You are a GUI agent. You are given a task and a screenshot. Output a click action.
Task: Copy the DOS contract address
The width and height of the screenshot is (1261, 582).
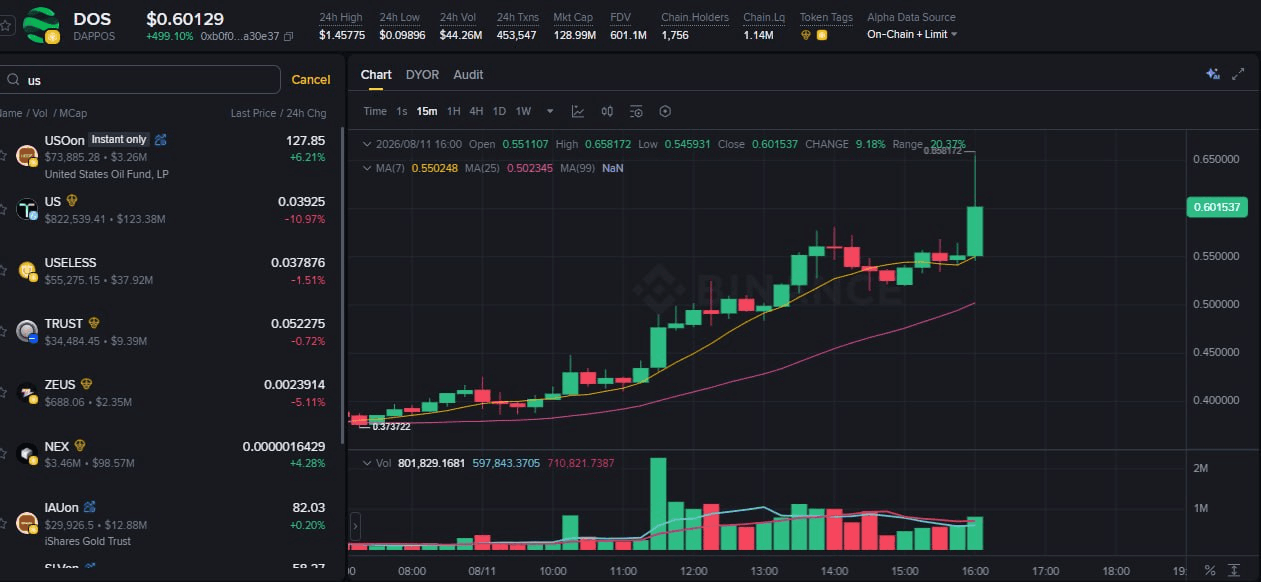click(x=288, y=37)
